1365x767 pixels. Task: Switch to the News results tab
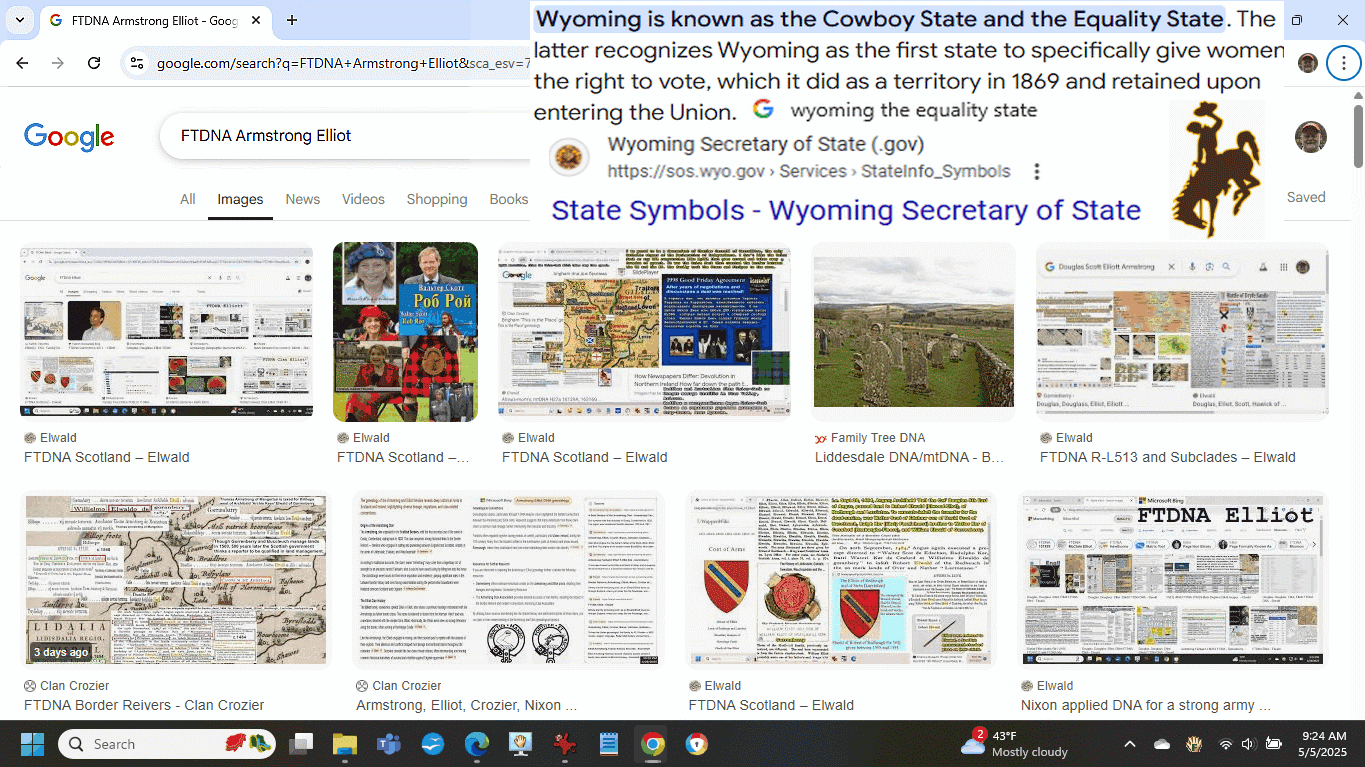point(303,199)
